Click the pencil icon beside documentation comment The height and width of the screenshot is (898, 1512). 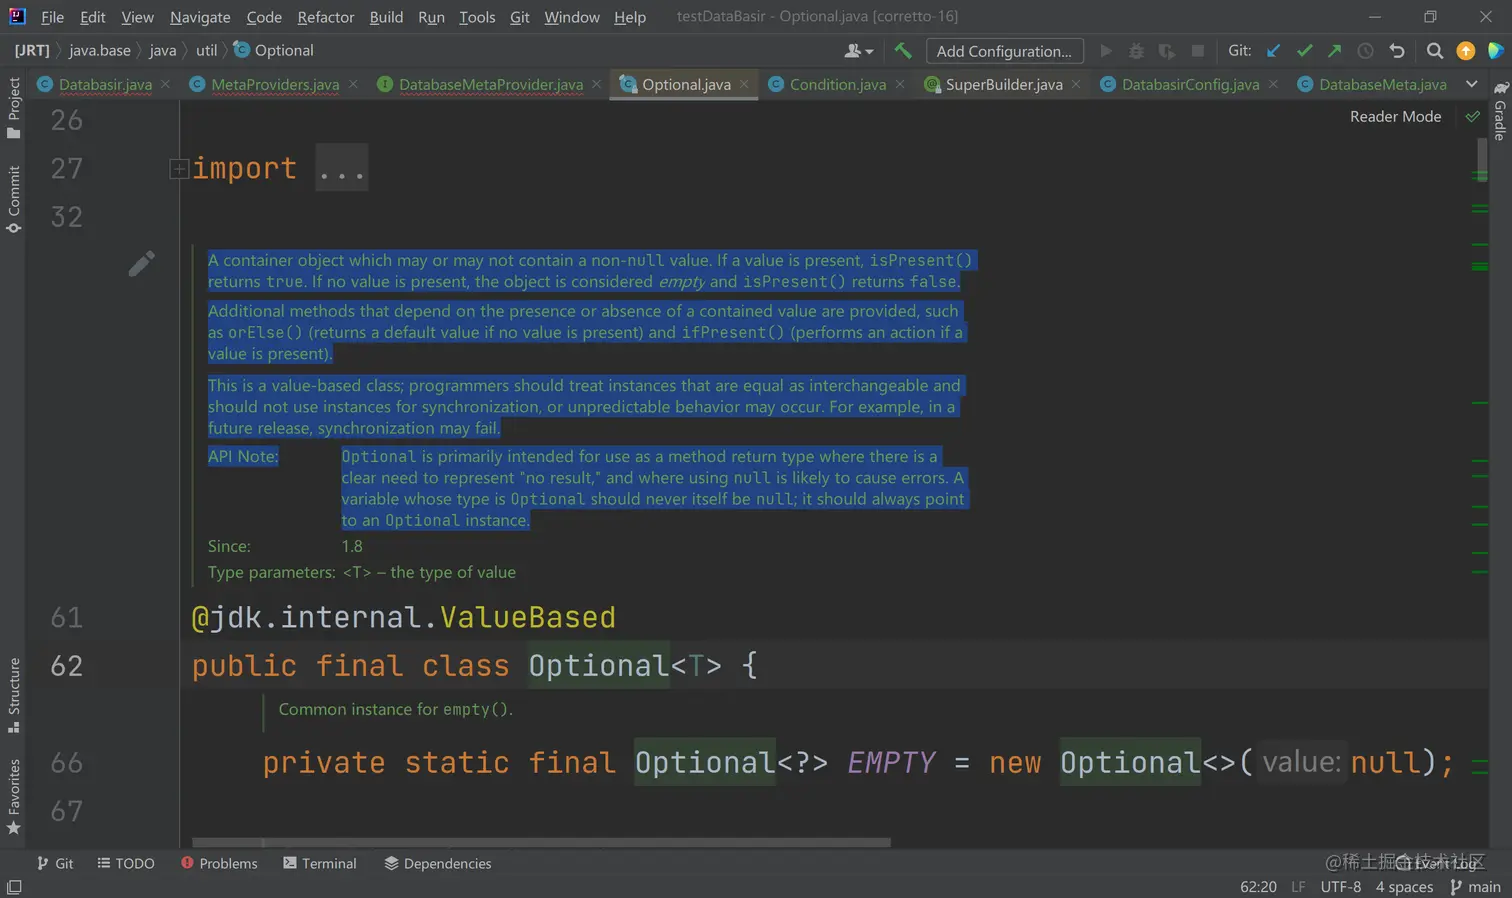coord(142,263)
